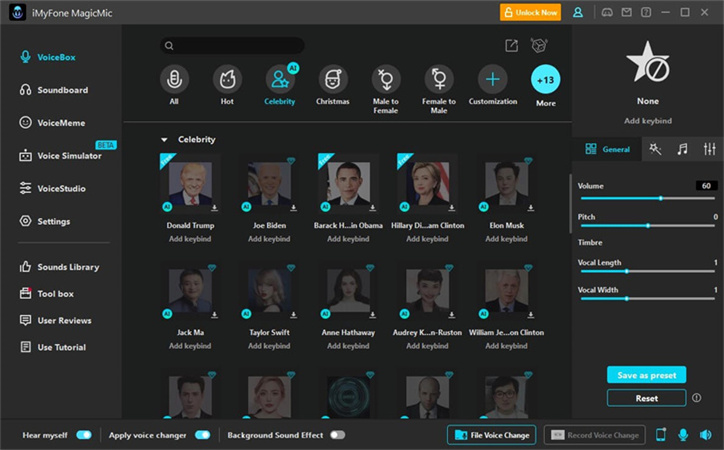Favorite the Anne Hathaway voice
Viewport: 724px width, 450px height.
pos(370,268)
